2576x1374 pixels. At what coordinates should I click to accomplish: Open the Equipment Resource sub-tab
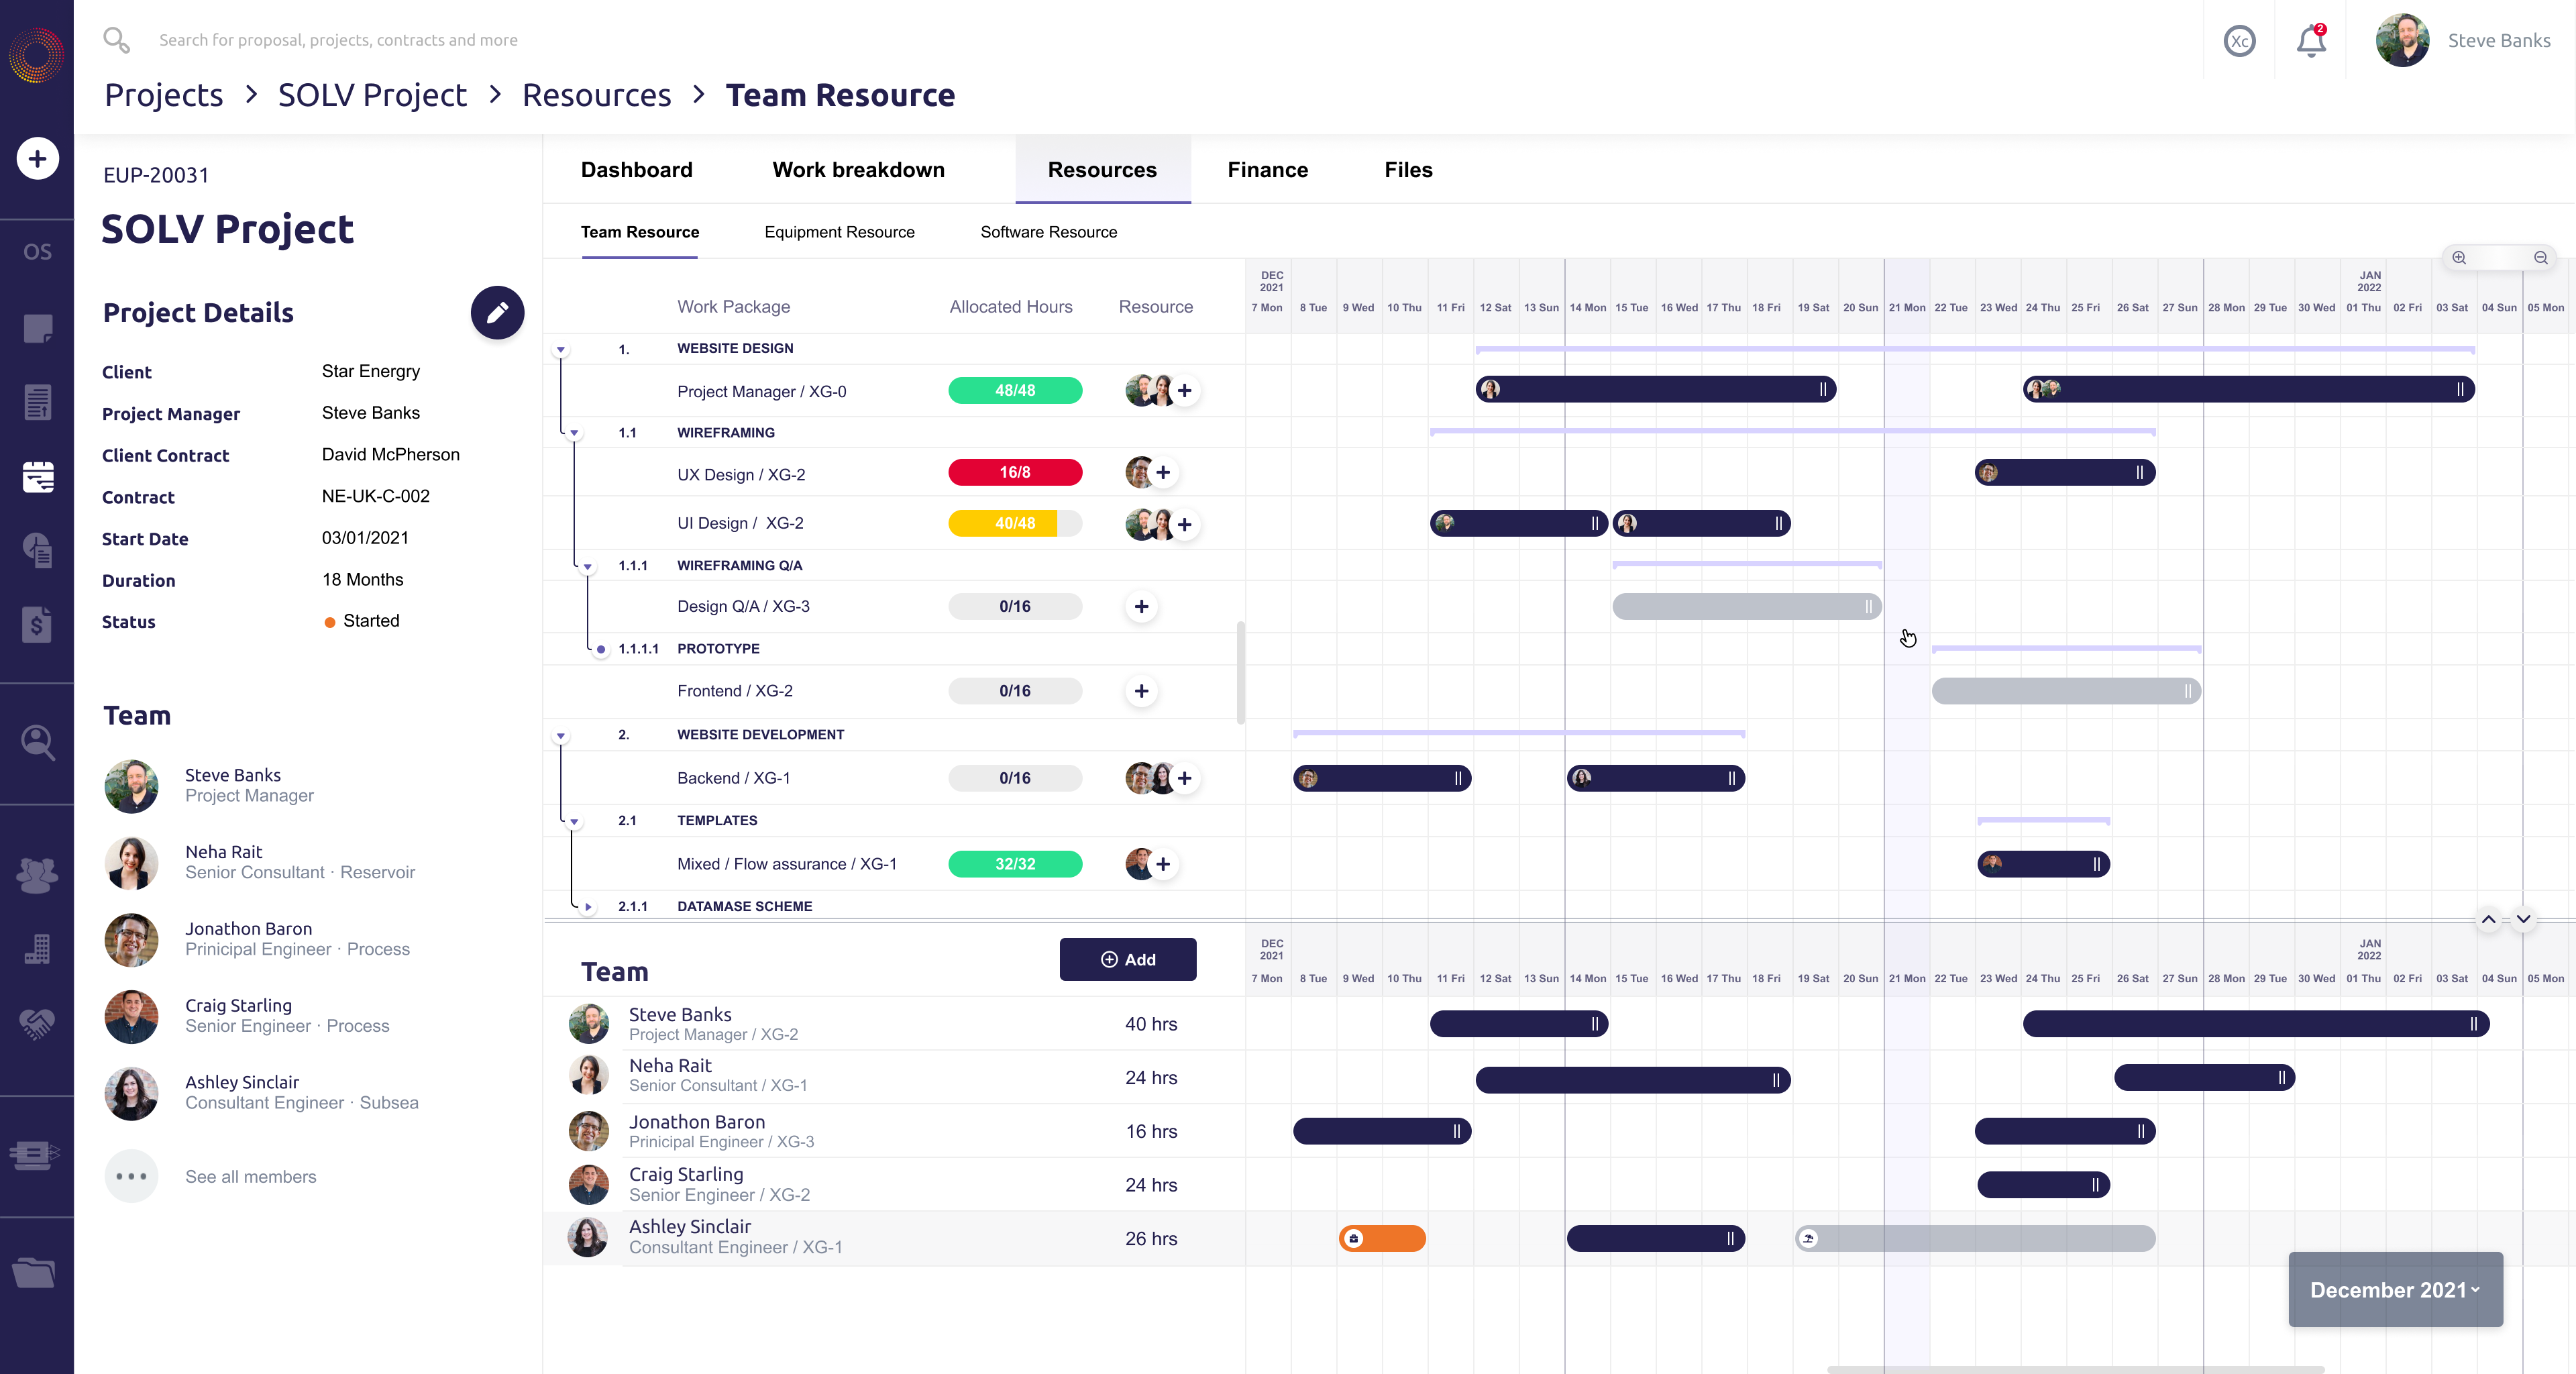(x=839, y=232)
